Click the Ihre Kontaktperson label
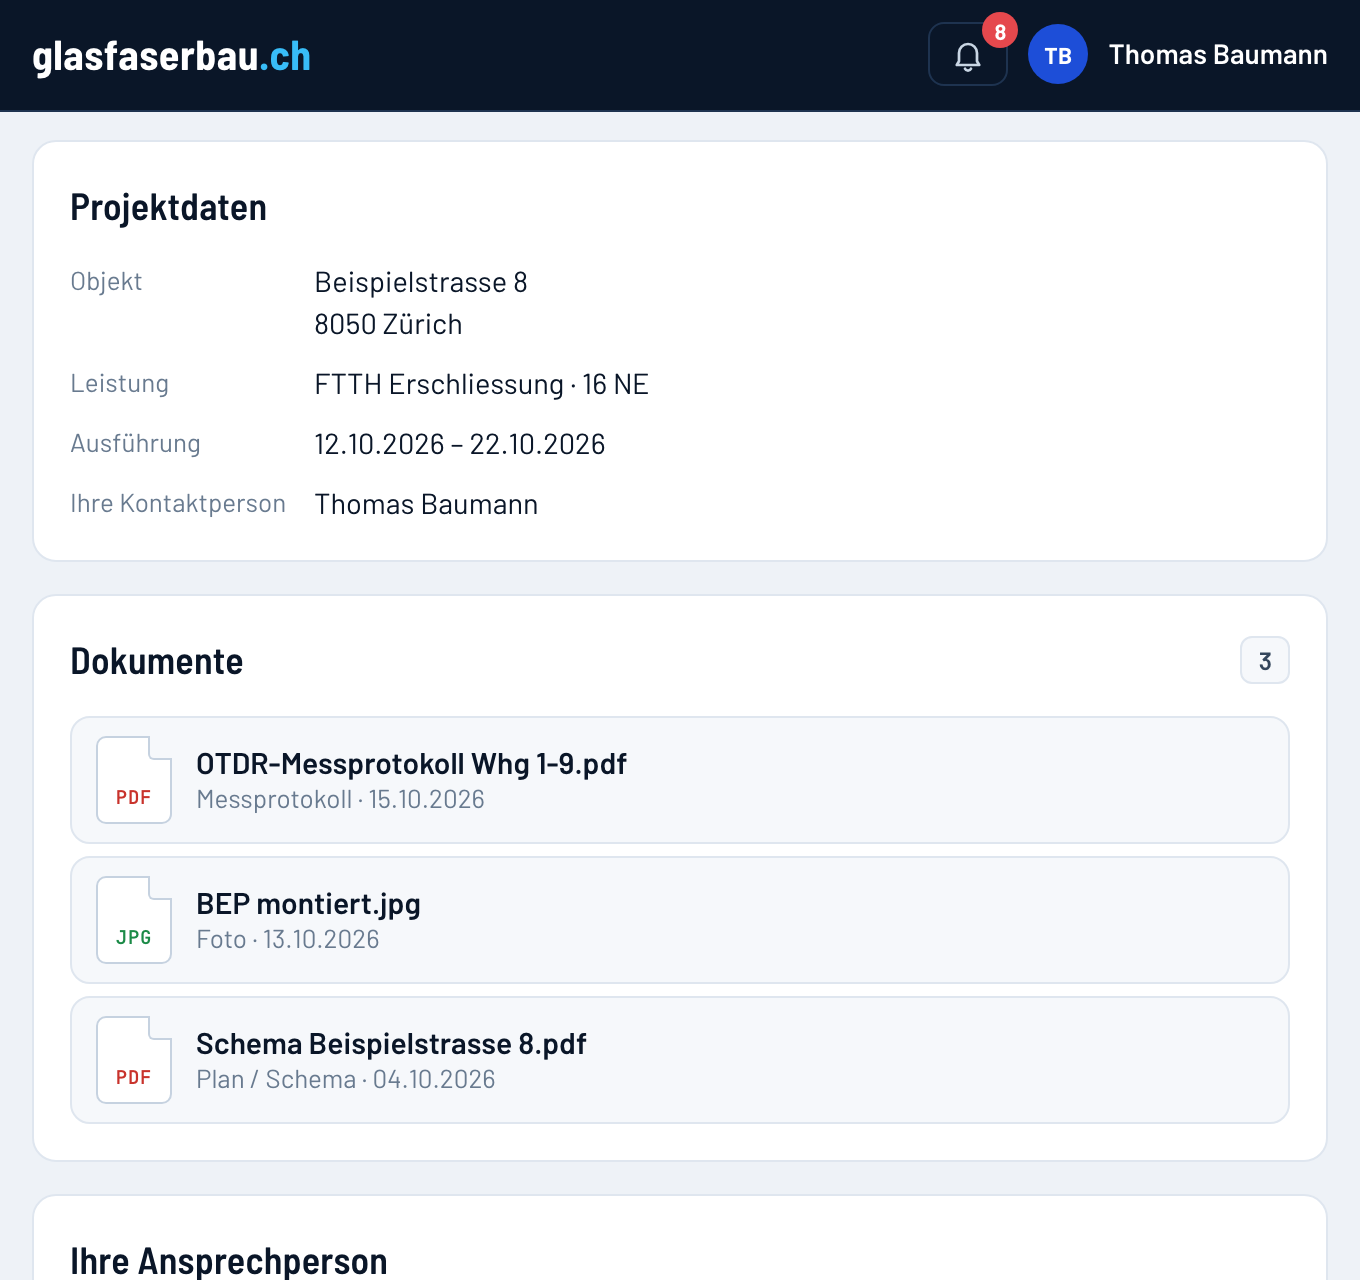This screenshot has height=1280, width=1360. [178, 503]
